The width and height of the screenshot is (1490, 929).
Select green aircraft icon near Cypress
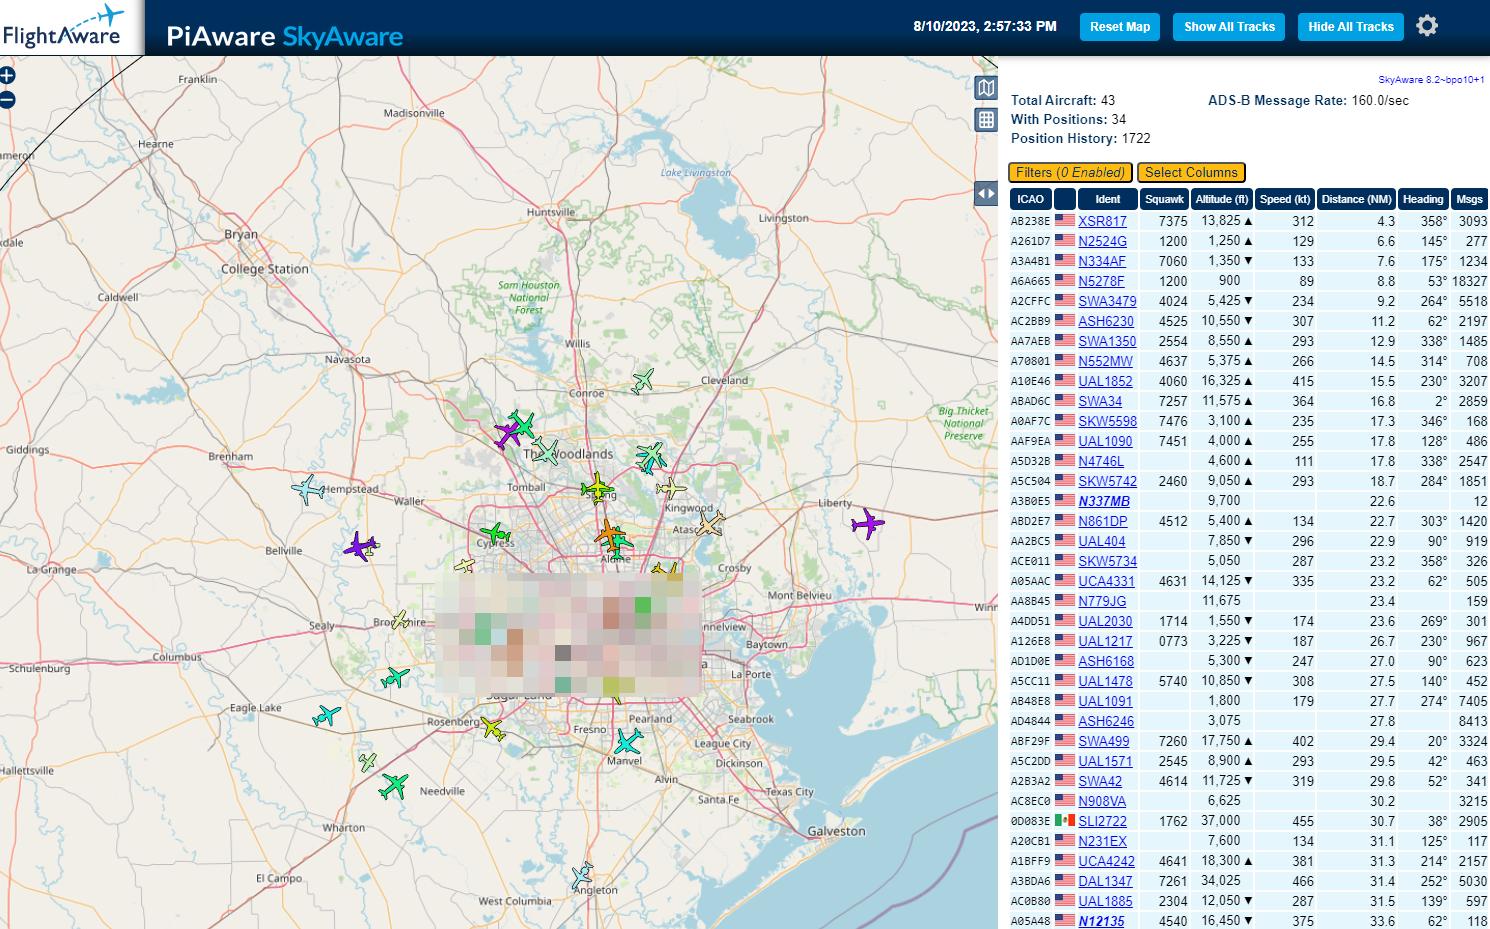click(x=495, y=533)
